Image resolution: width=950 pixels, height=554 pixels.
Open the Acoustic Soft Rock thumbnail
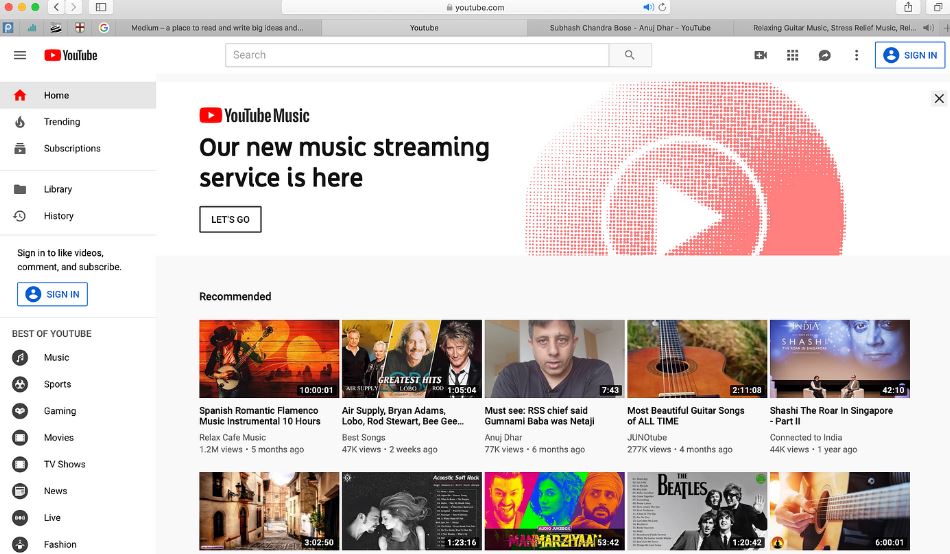point(412,511)
